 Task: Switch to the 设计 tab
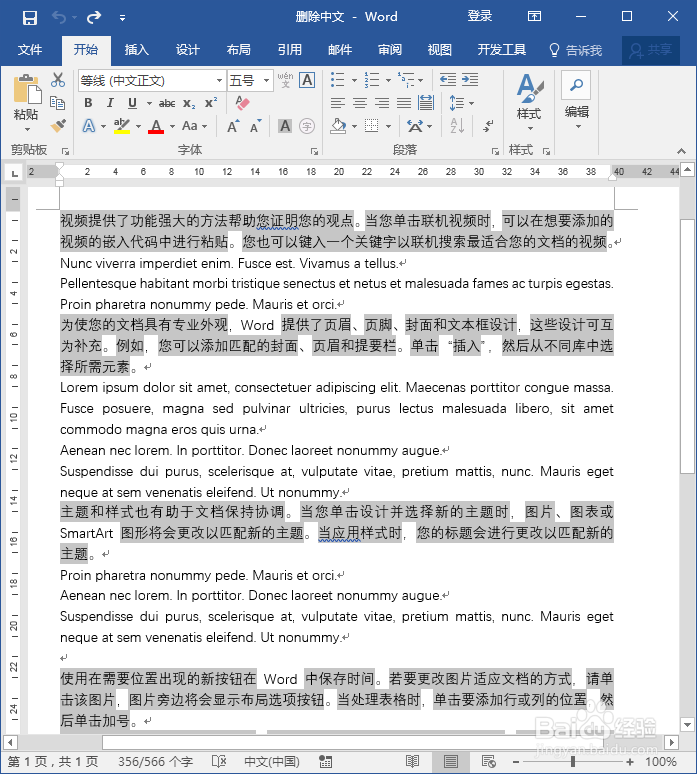pos(188,50)
